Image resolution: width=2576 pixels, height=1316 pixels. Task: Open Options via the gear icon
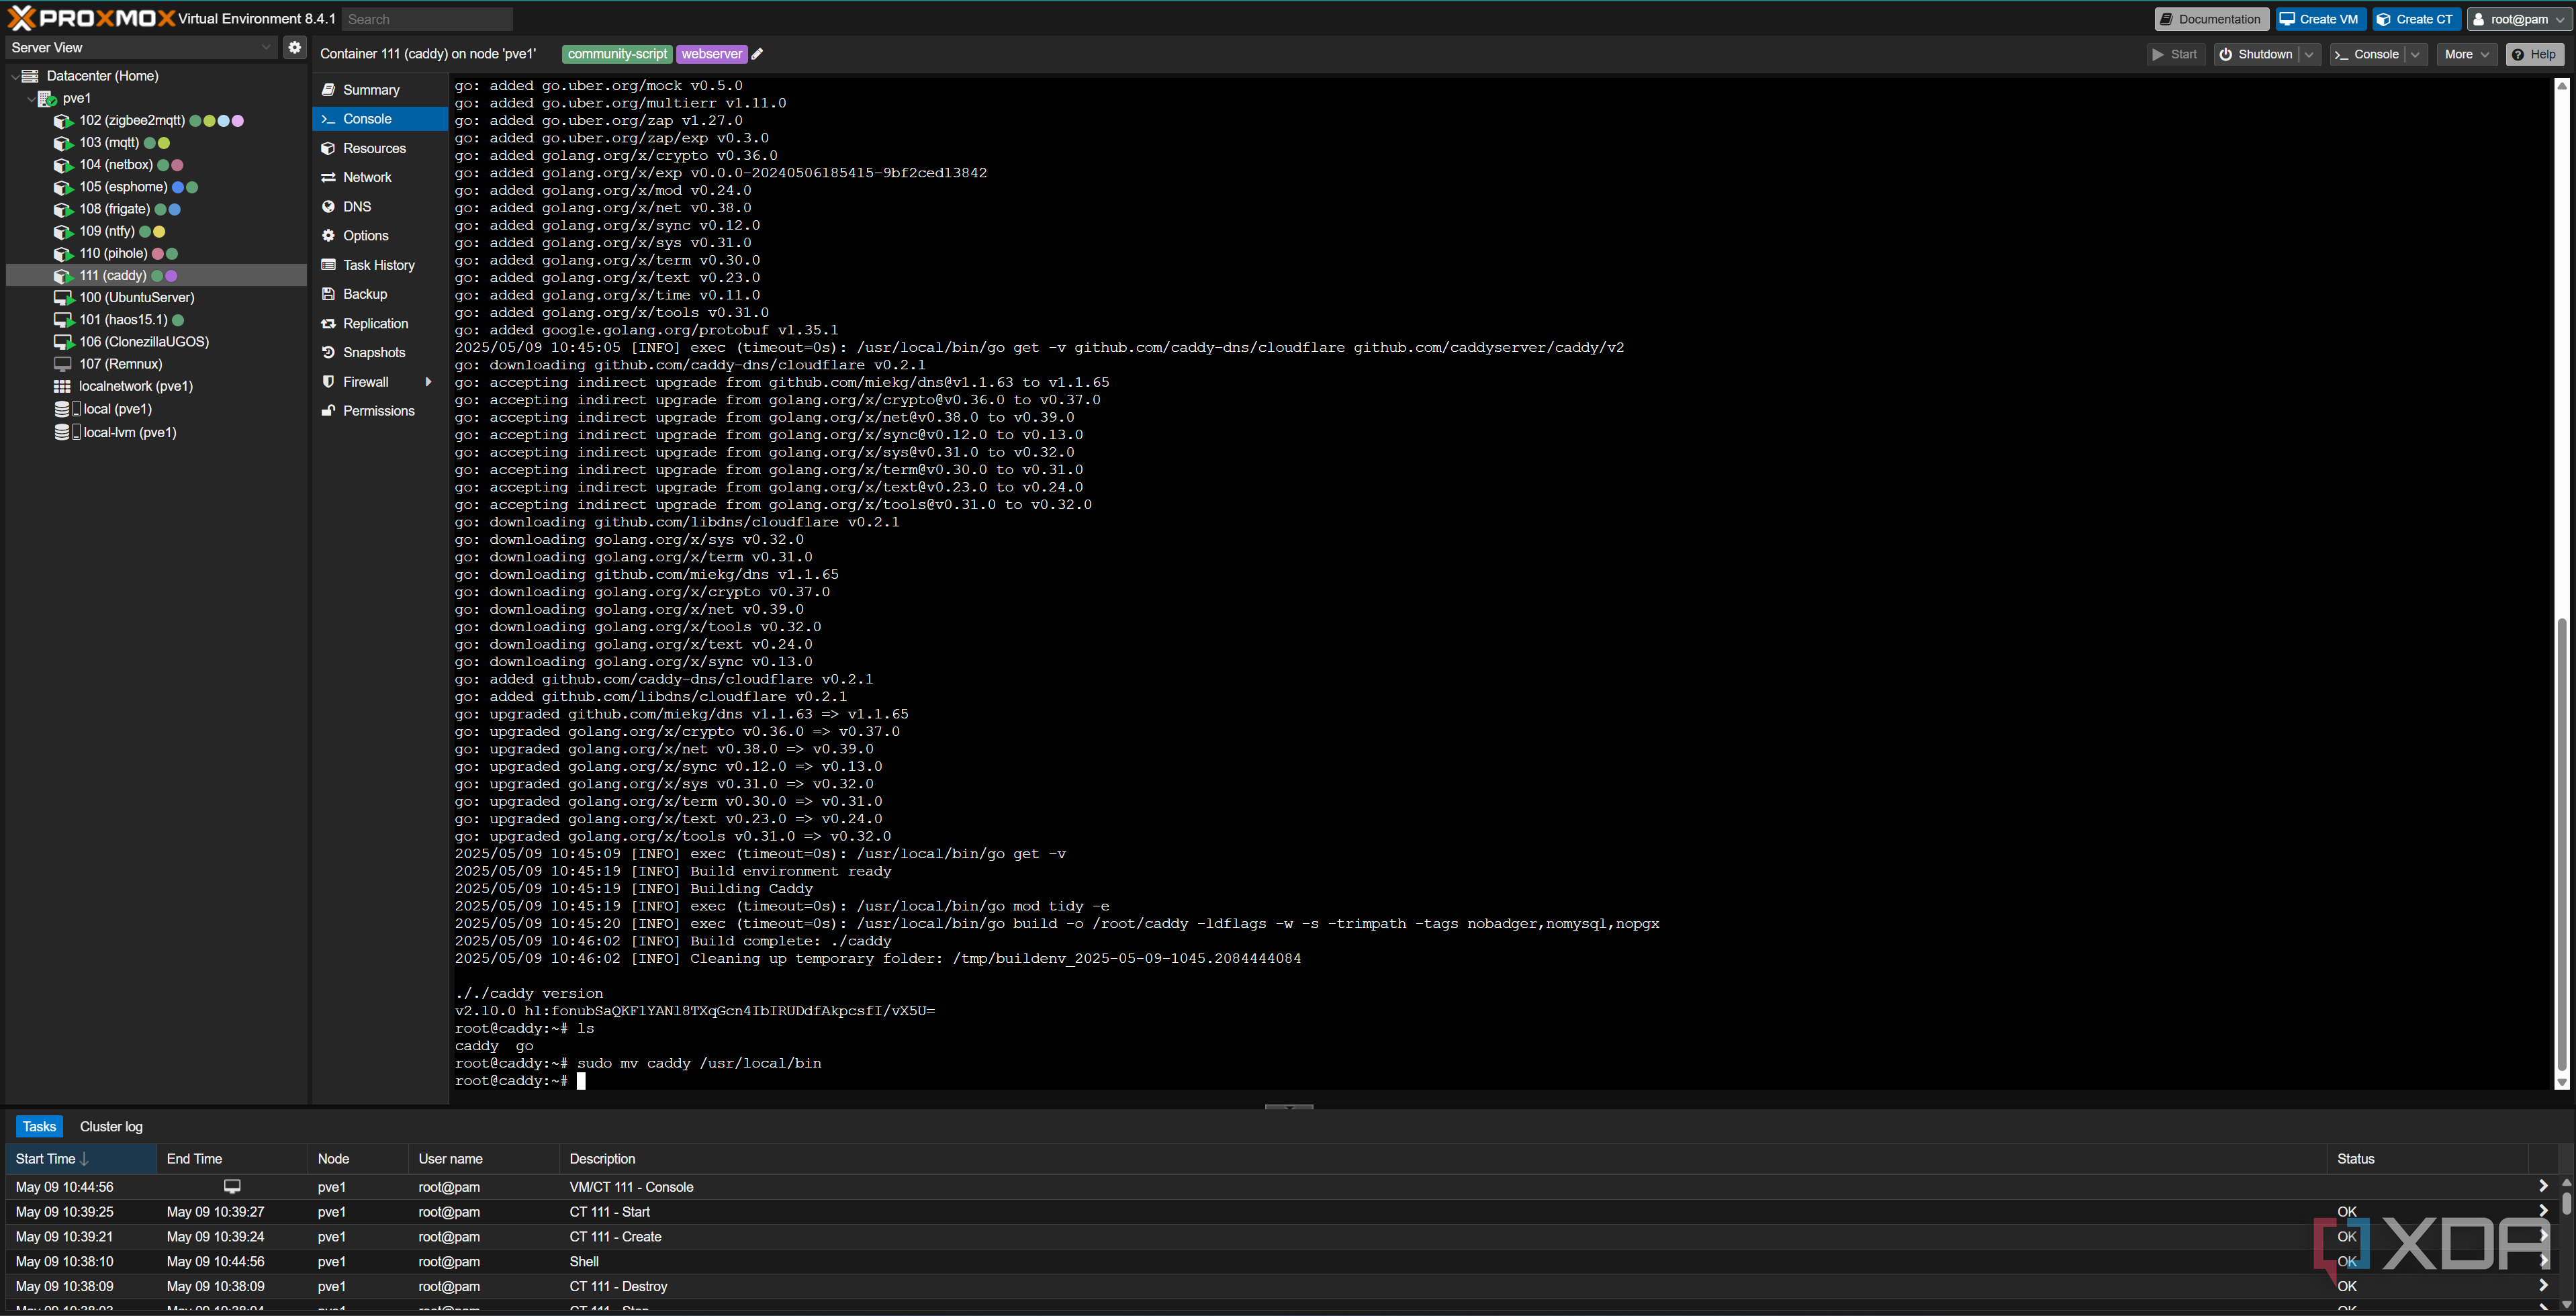tap(329, 235)
